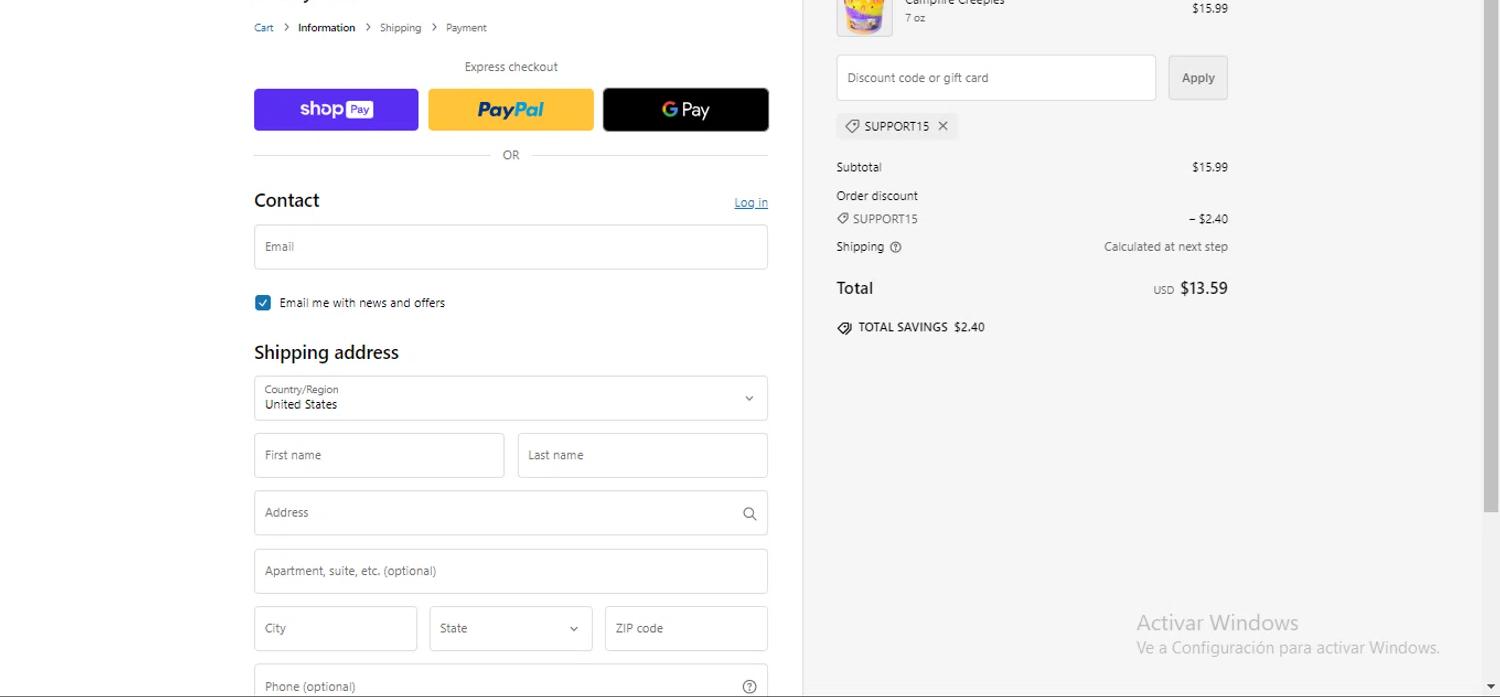Focus the First name field
This screenshot has height=697, width=1500.
click(x=379, y=455)
